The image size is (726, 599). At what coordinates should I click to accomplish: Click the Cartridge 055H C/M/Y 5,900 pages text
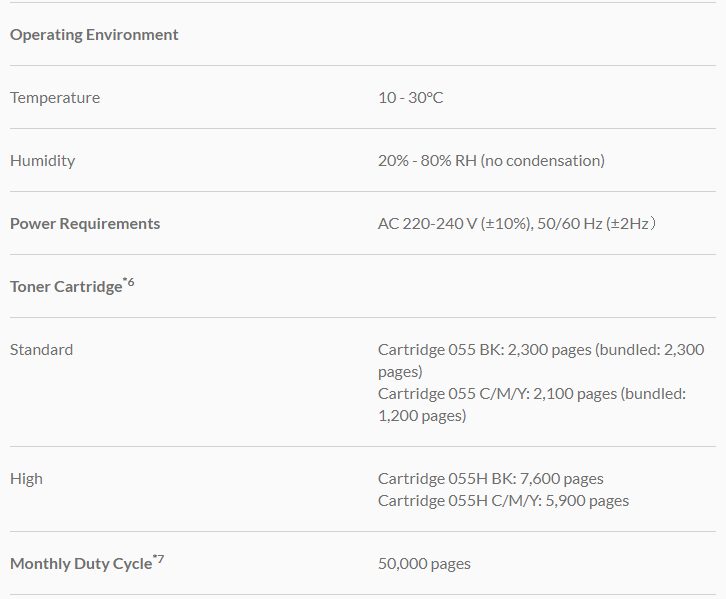pyautogui.click(x=503, y=501)
